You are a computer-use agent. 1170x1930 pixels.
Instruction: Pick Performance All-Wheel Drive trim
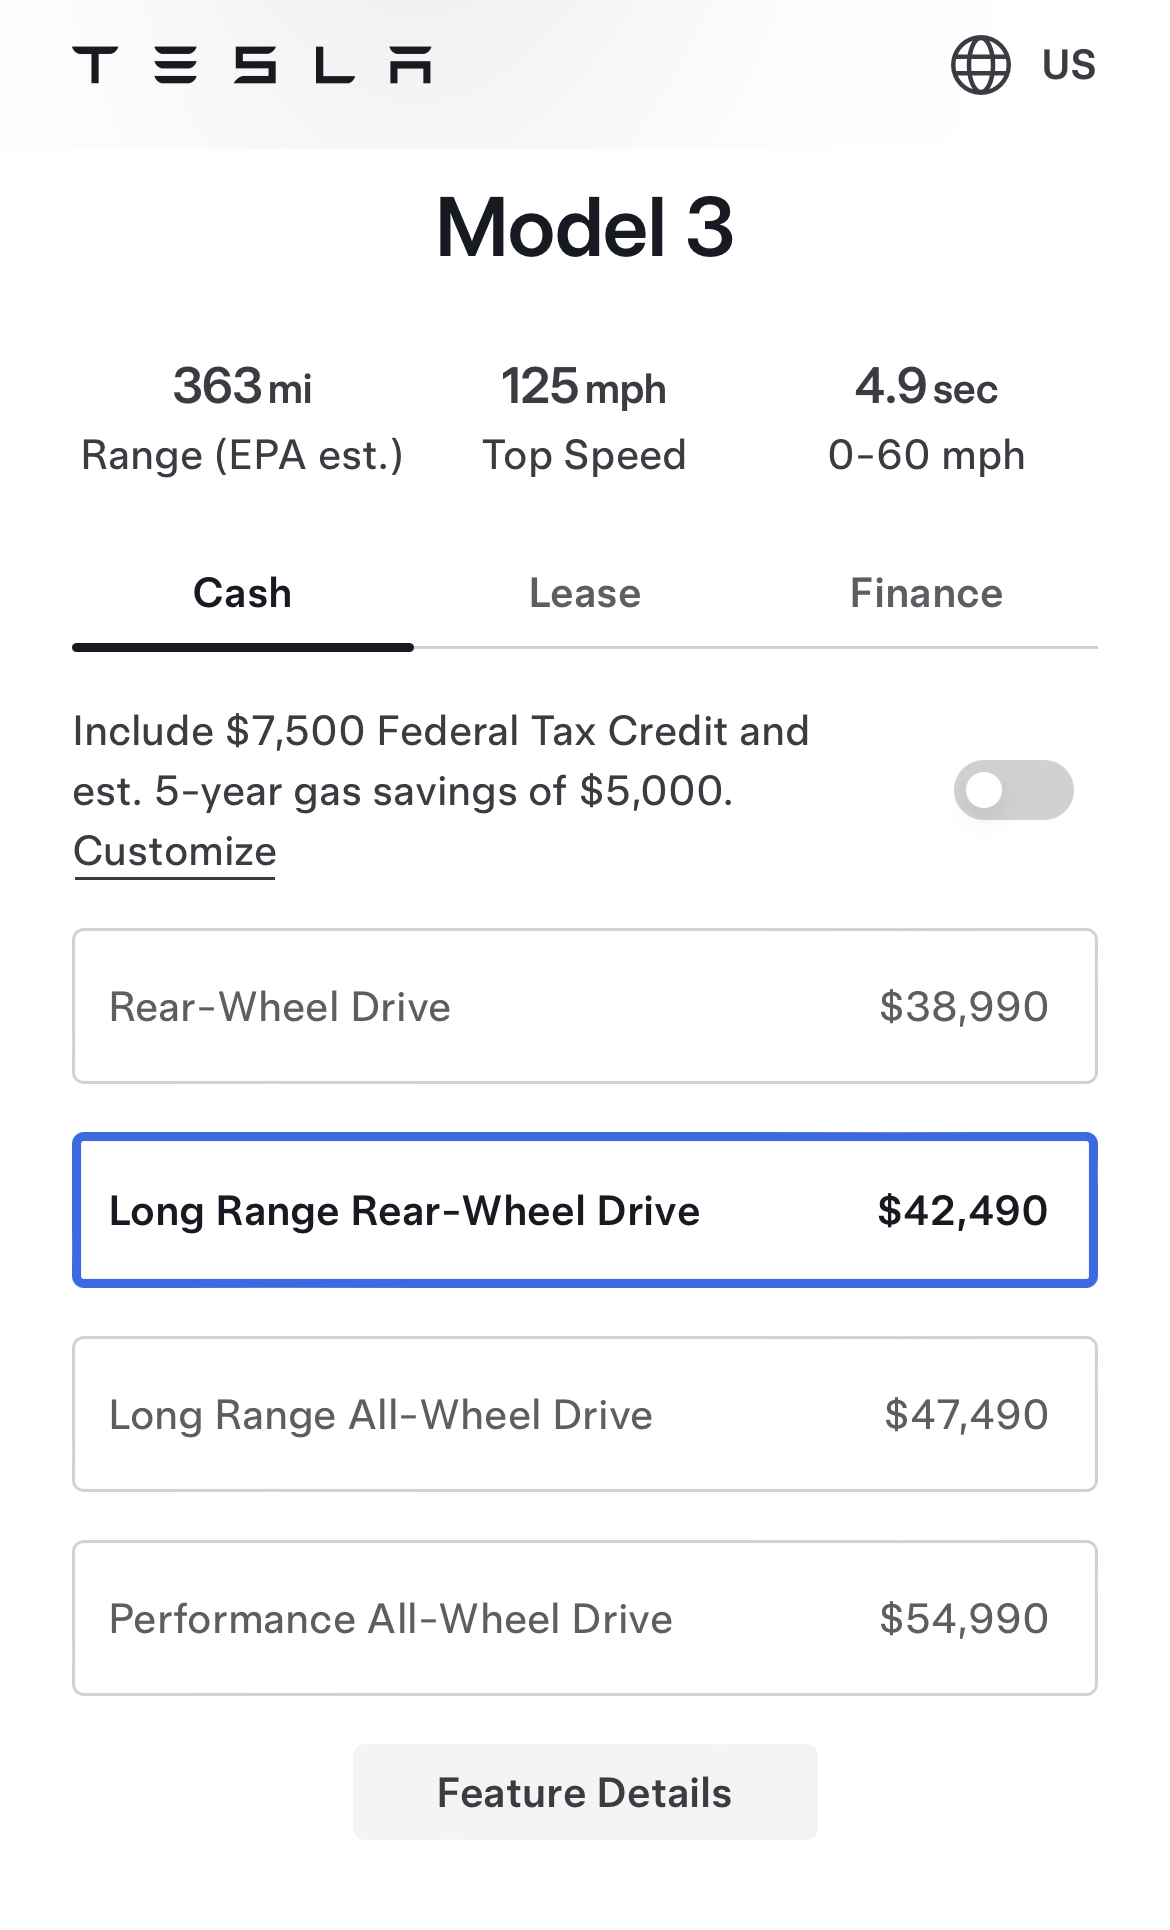point(585,1618)
